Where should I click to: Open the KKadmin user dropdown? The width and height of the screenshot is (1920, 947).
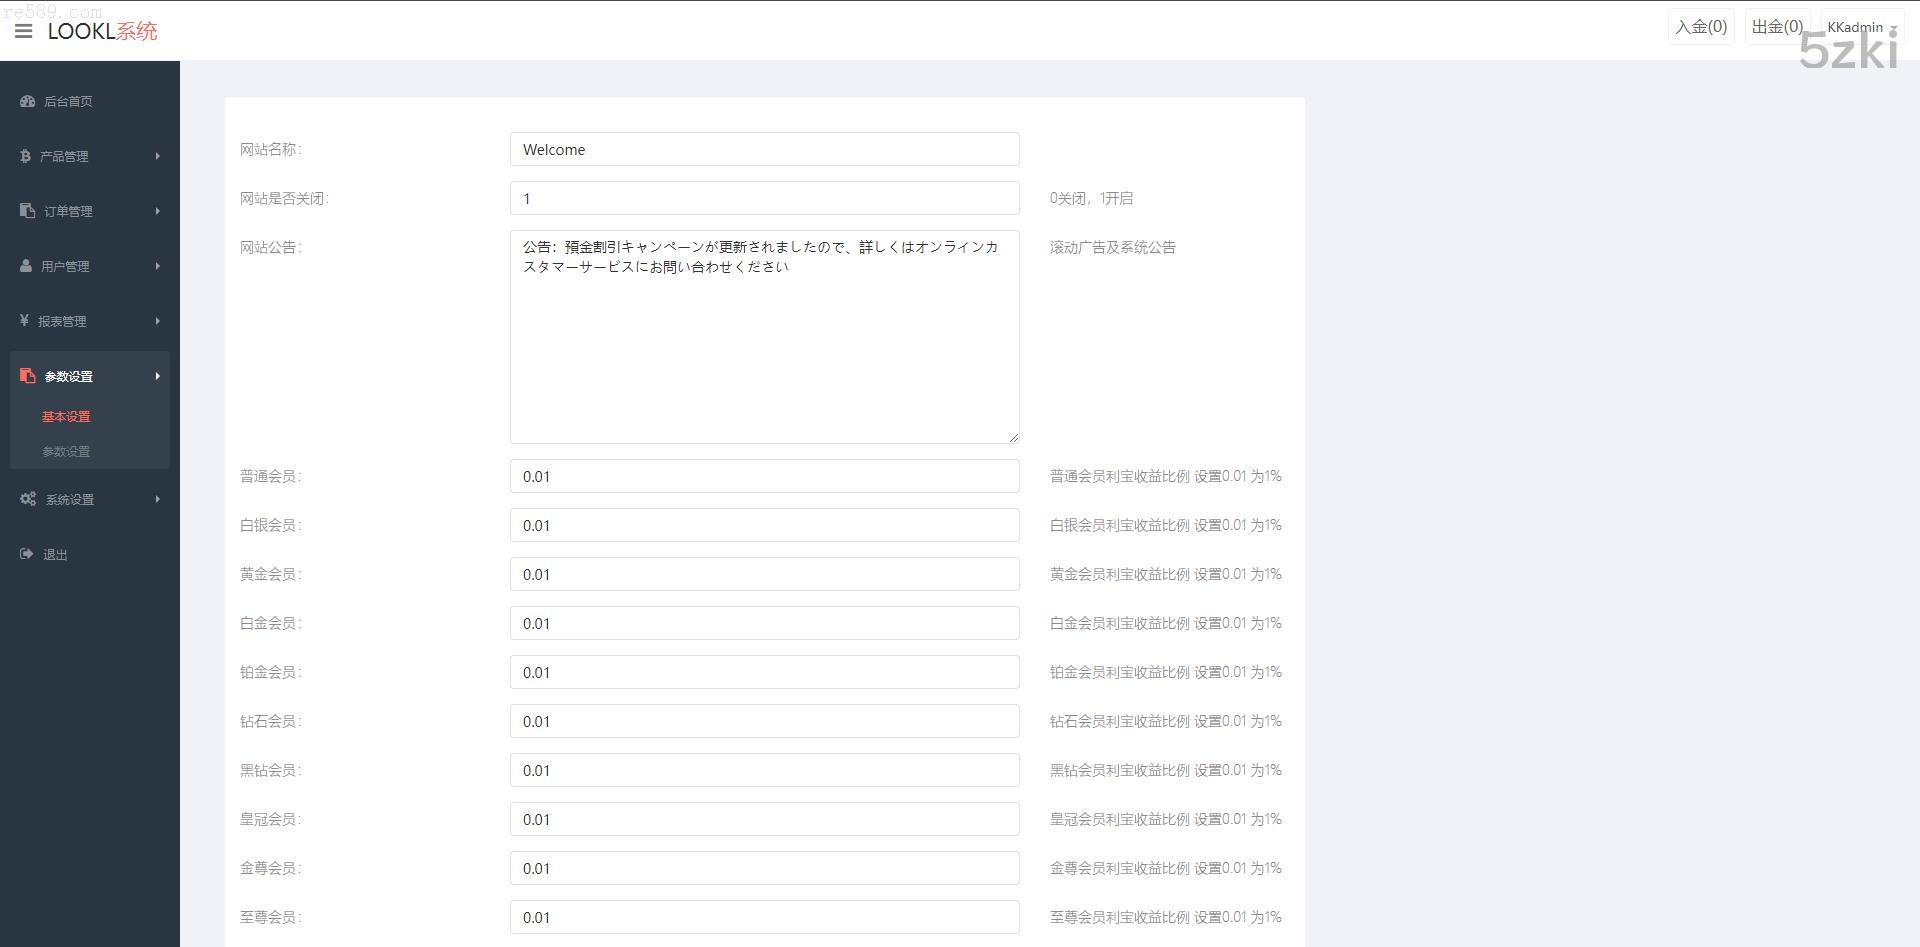[x=1861, y=28]
